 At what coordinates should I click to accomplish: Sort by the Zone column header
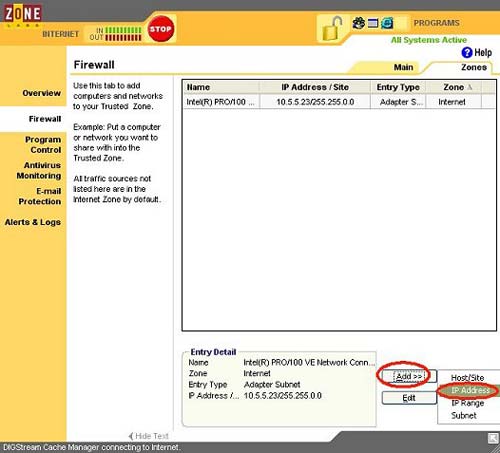(454, 87)
